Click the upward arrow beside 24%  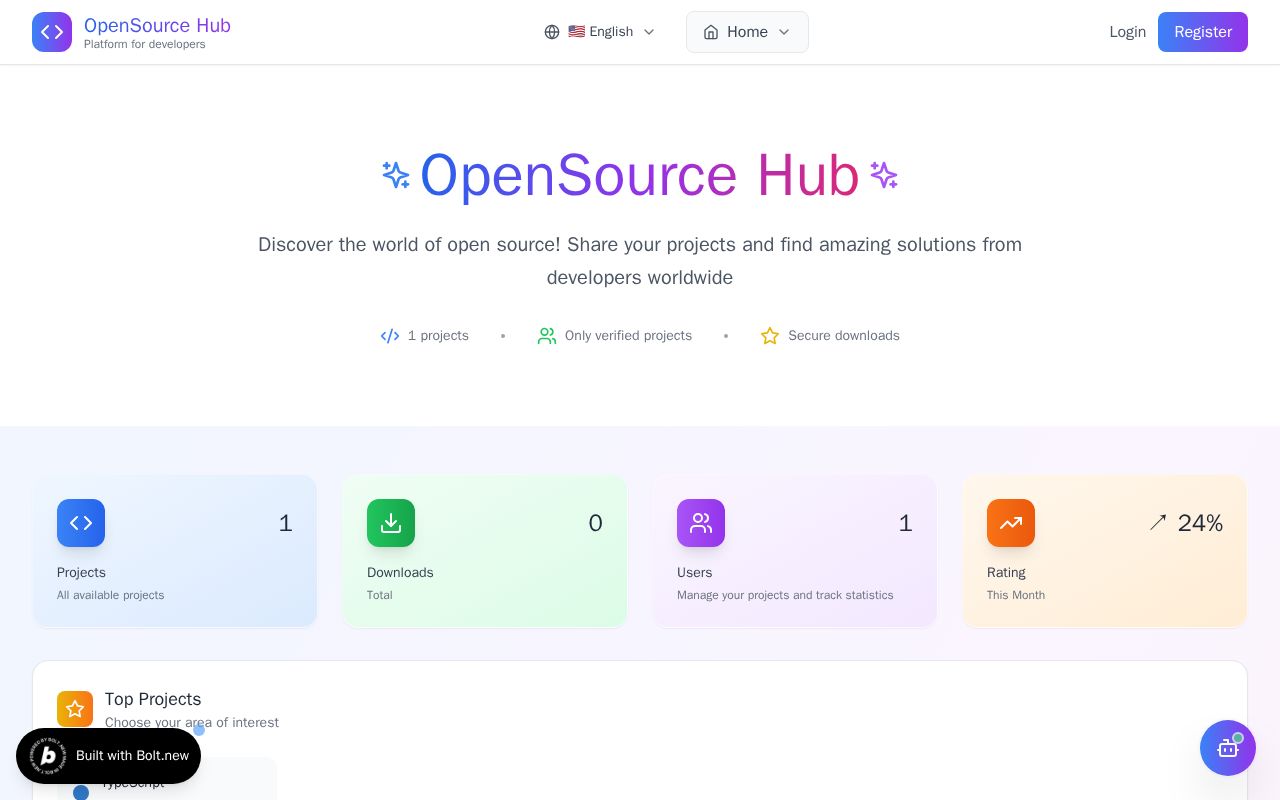pyautogui.click(x=1158, y=523)
